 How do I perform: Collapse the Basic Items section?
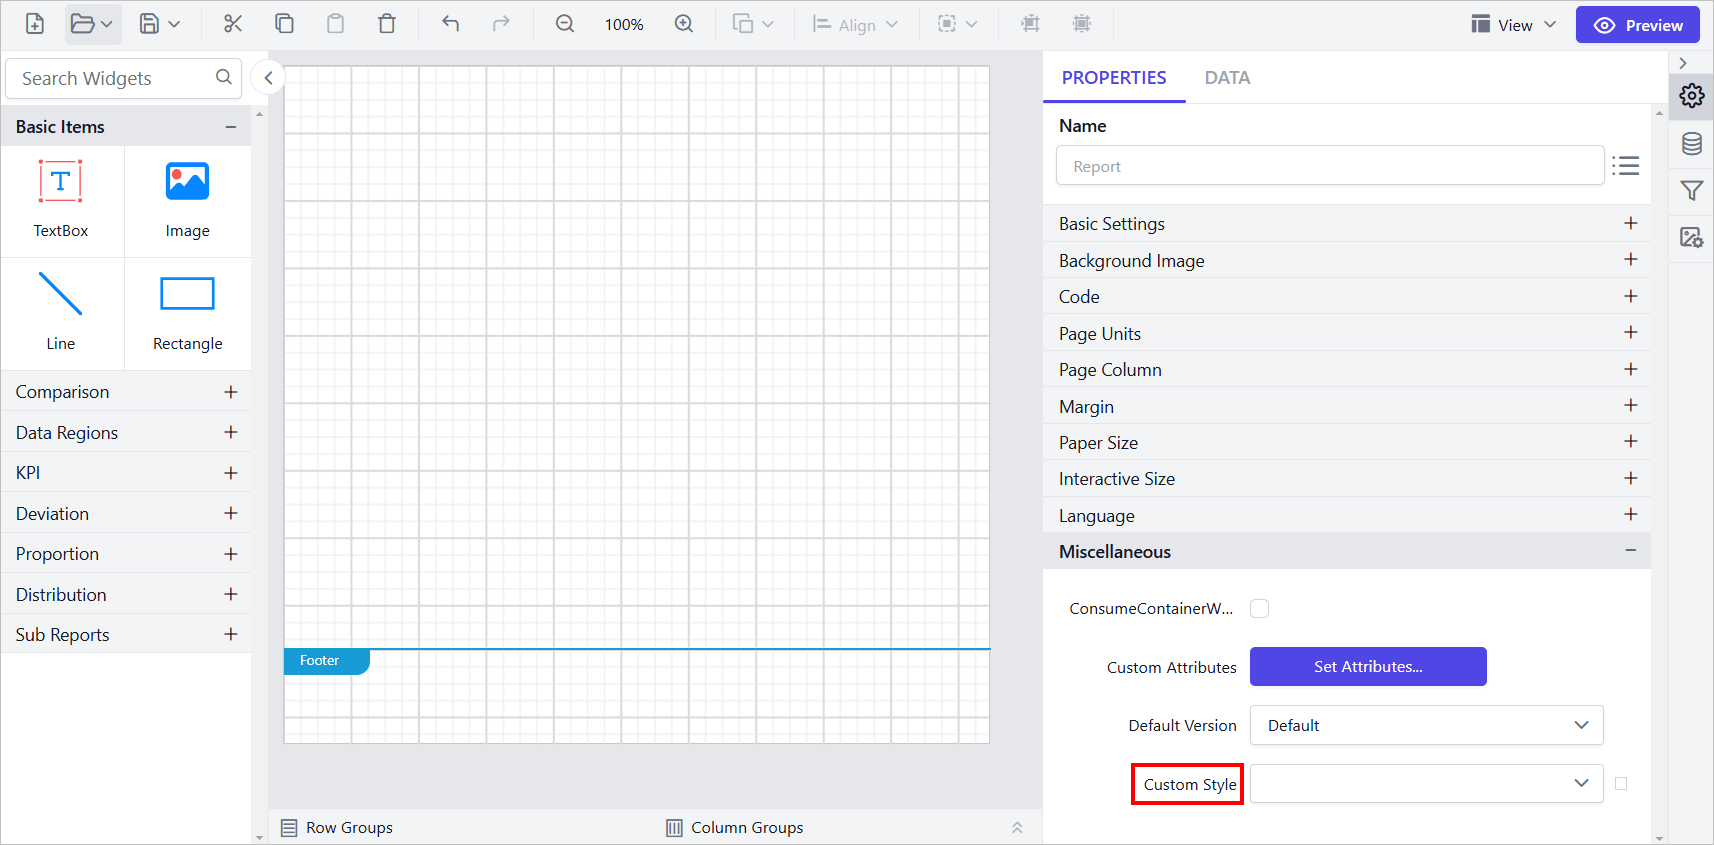pos(231,127)
